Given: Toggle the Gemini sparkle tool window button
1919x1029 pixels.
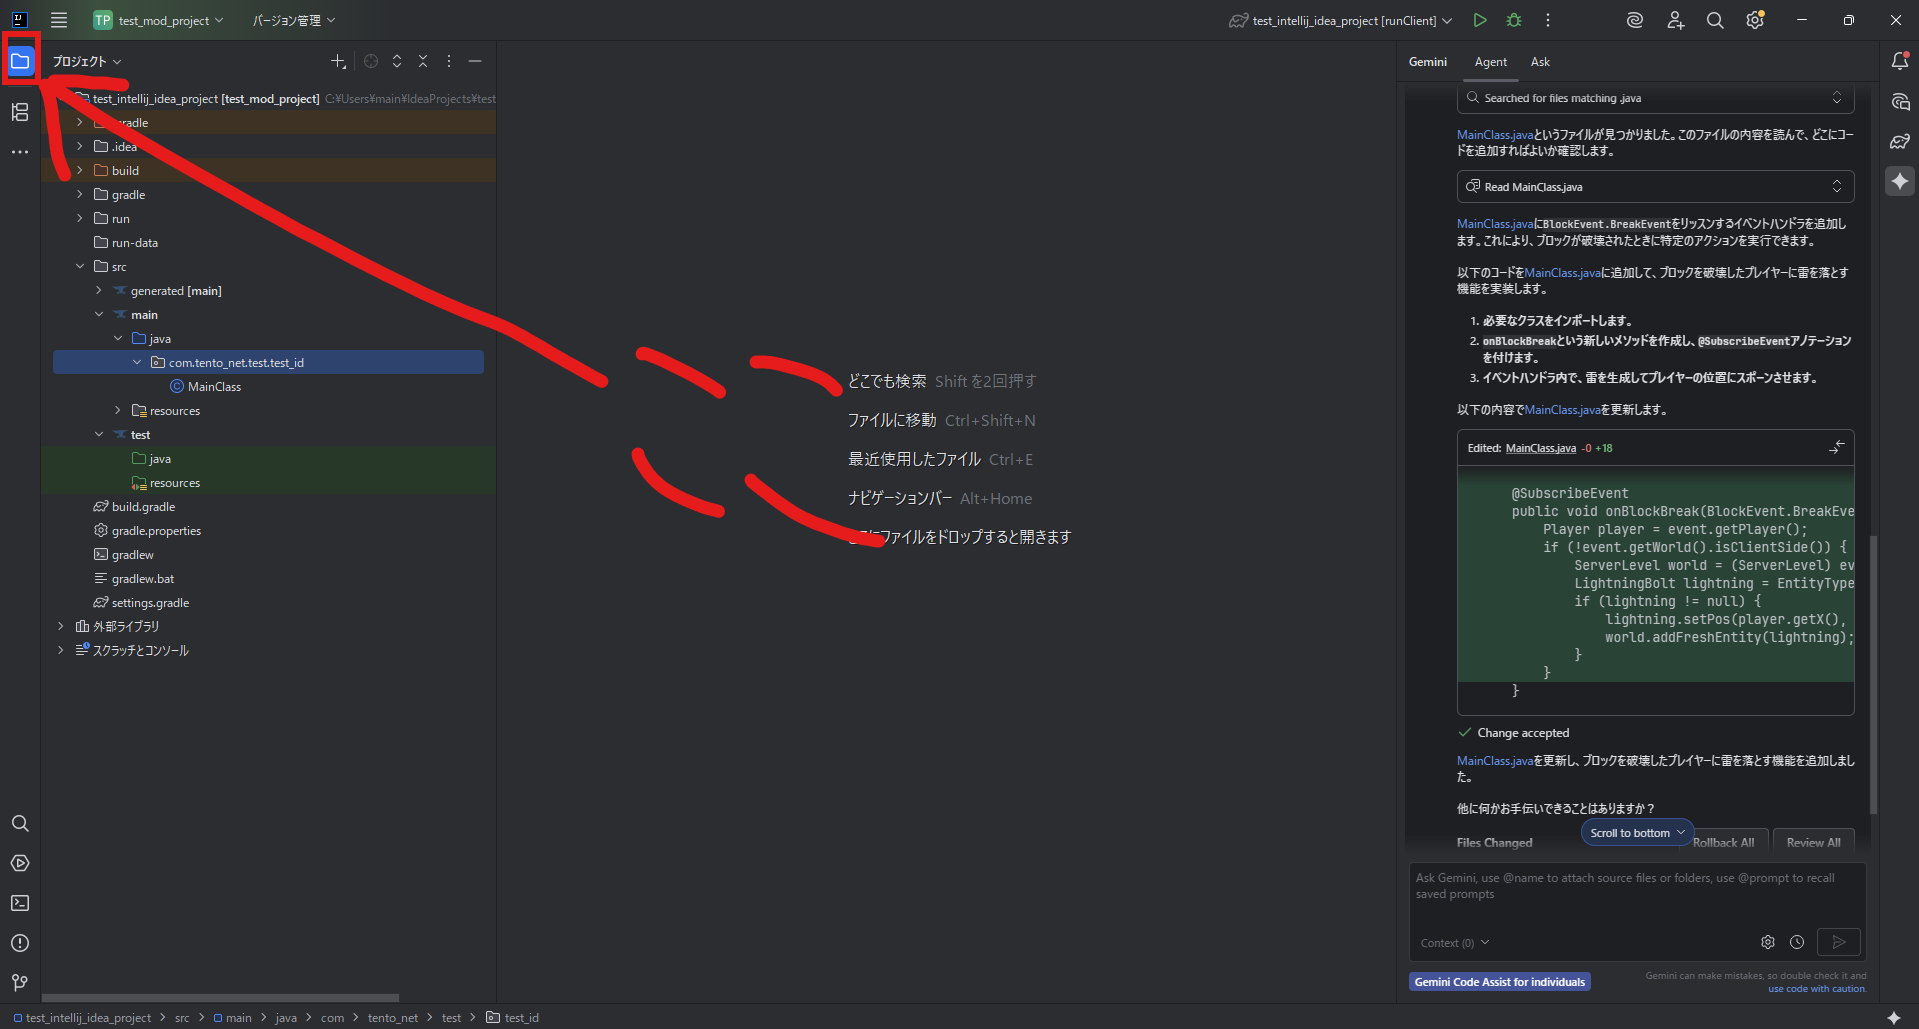Looking at the screenshot, I should pos(1900,181).
